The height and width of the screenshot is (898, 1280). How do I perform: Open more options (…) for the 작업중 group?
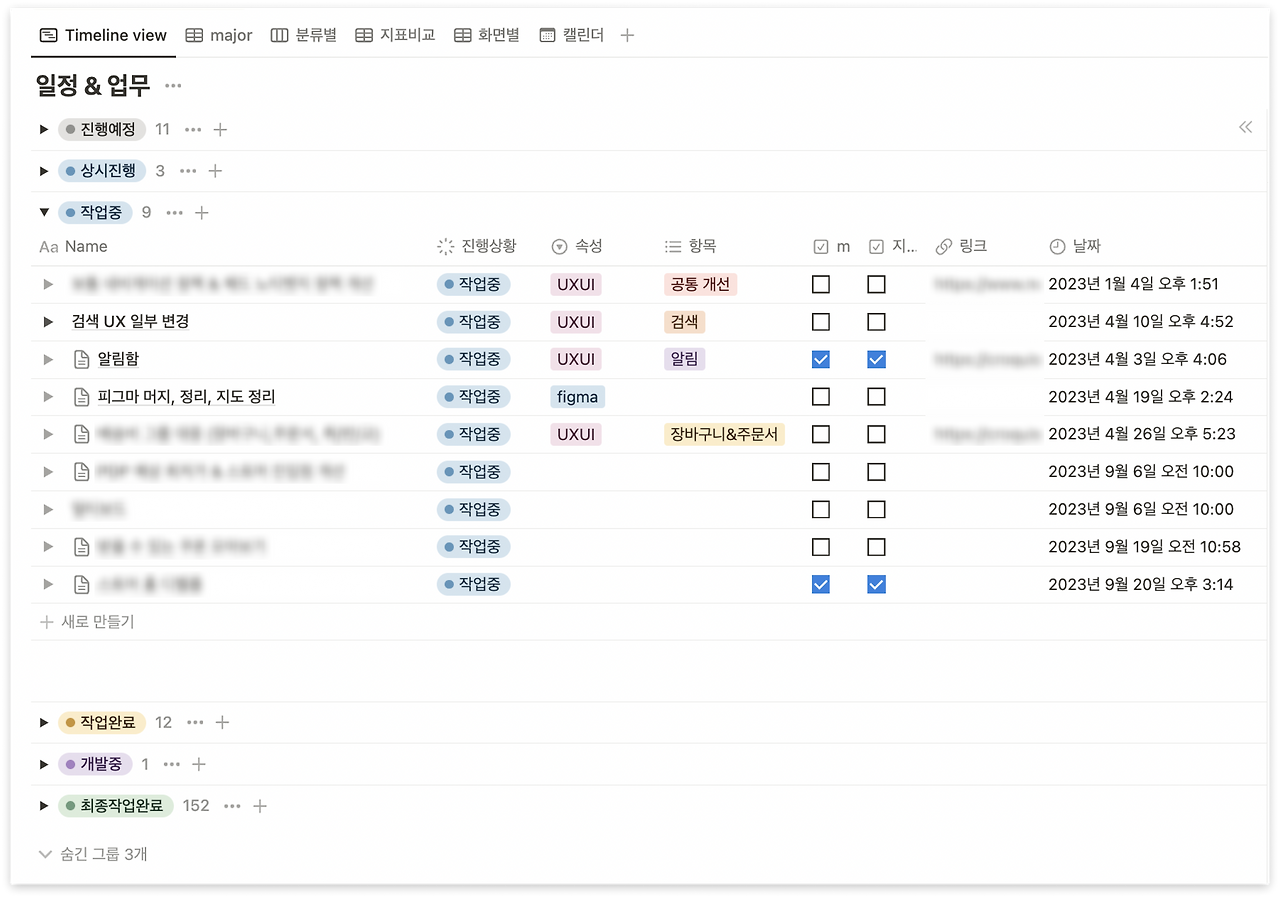(x=173, y=212)
